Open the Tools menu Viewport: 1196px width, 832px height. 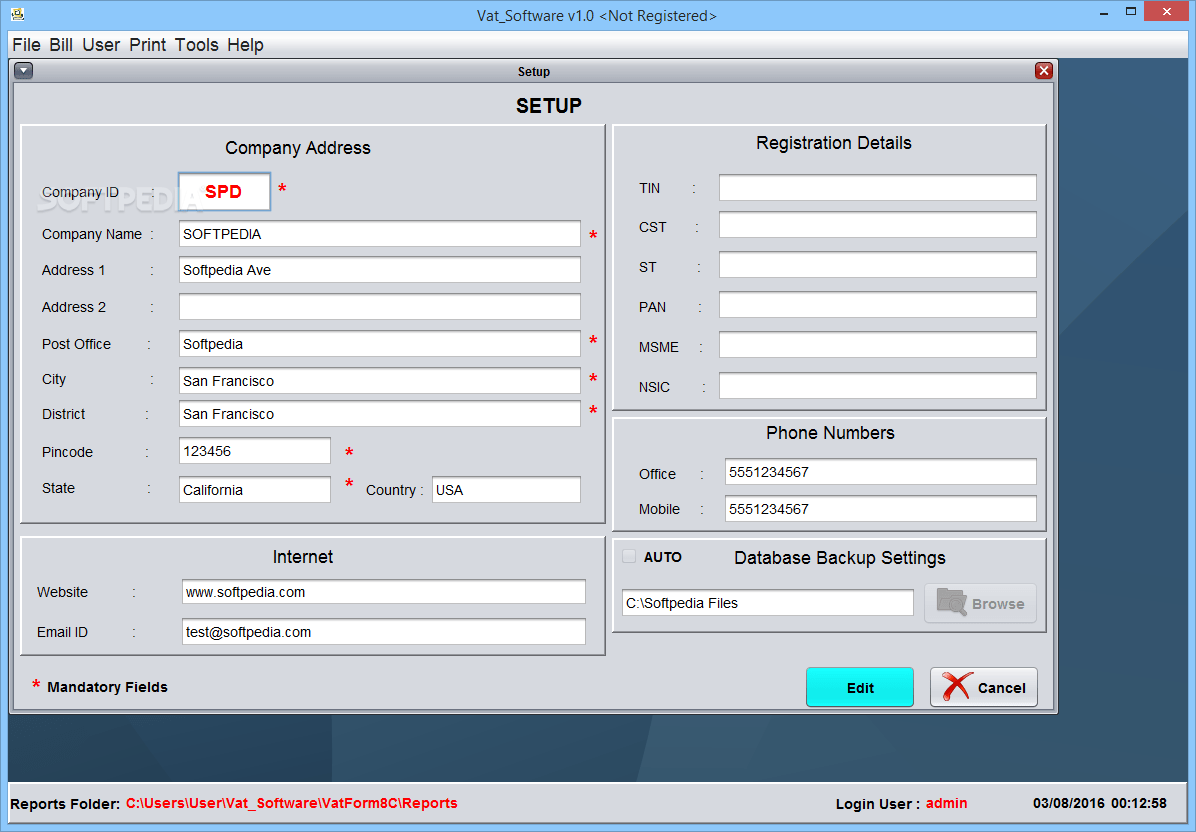(196, 45)
